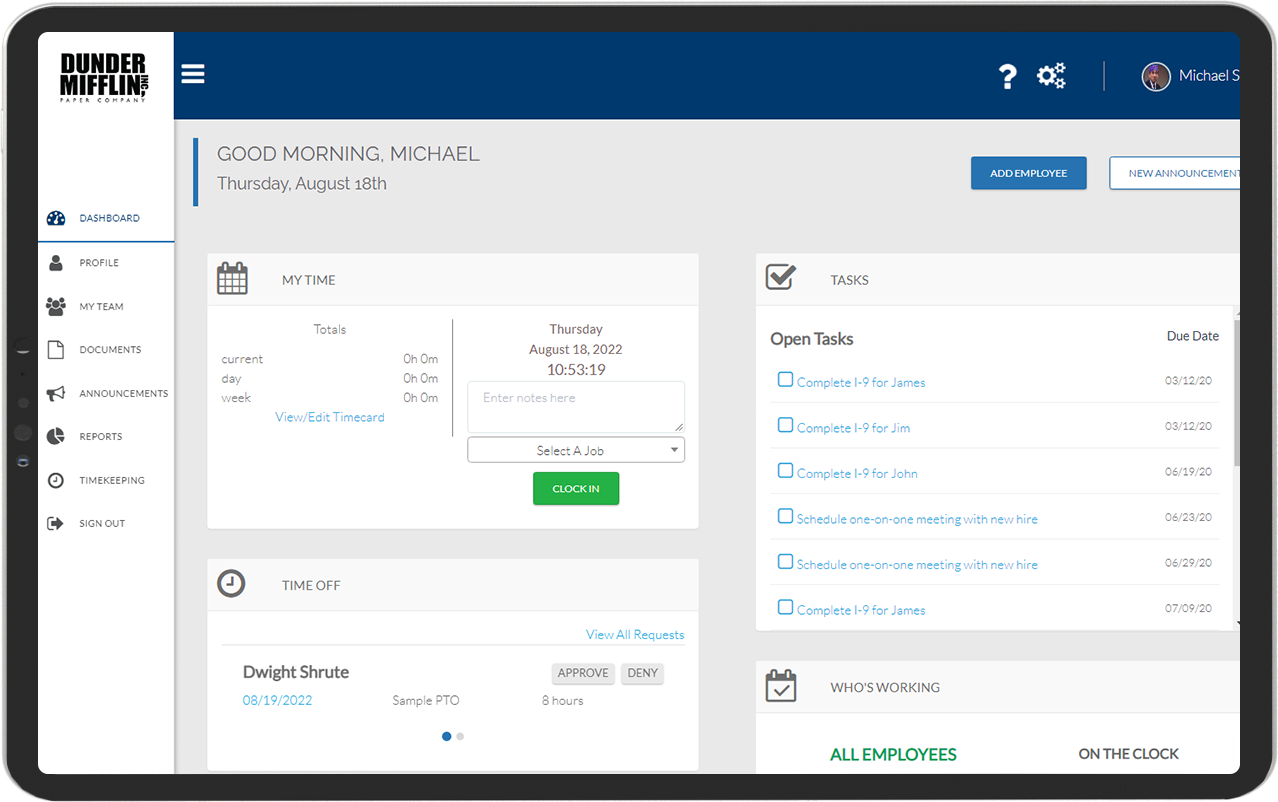Click the help question mark icon

(1008, 76)
